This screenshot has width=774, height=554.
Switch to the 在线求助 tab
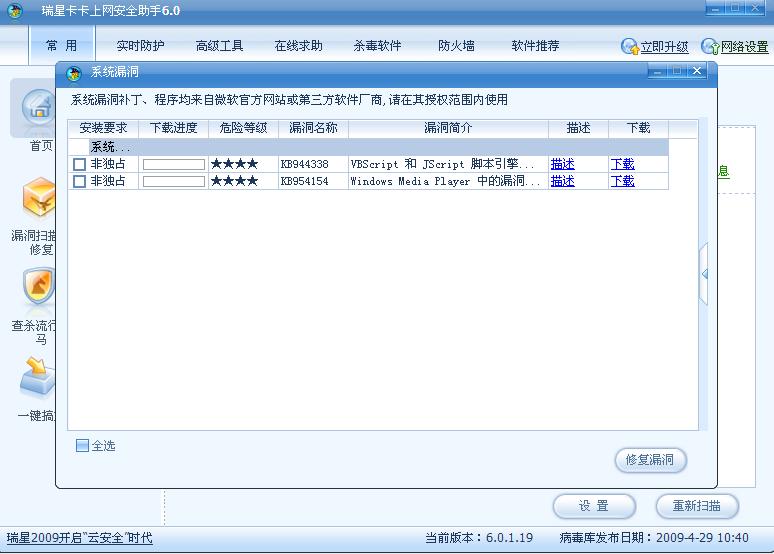[x=298, y=46]
